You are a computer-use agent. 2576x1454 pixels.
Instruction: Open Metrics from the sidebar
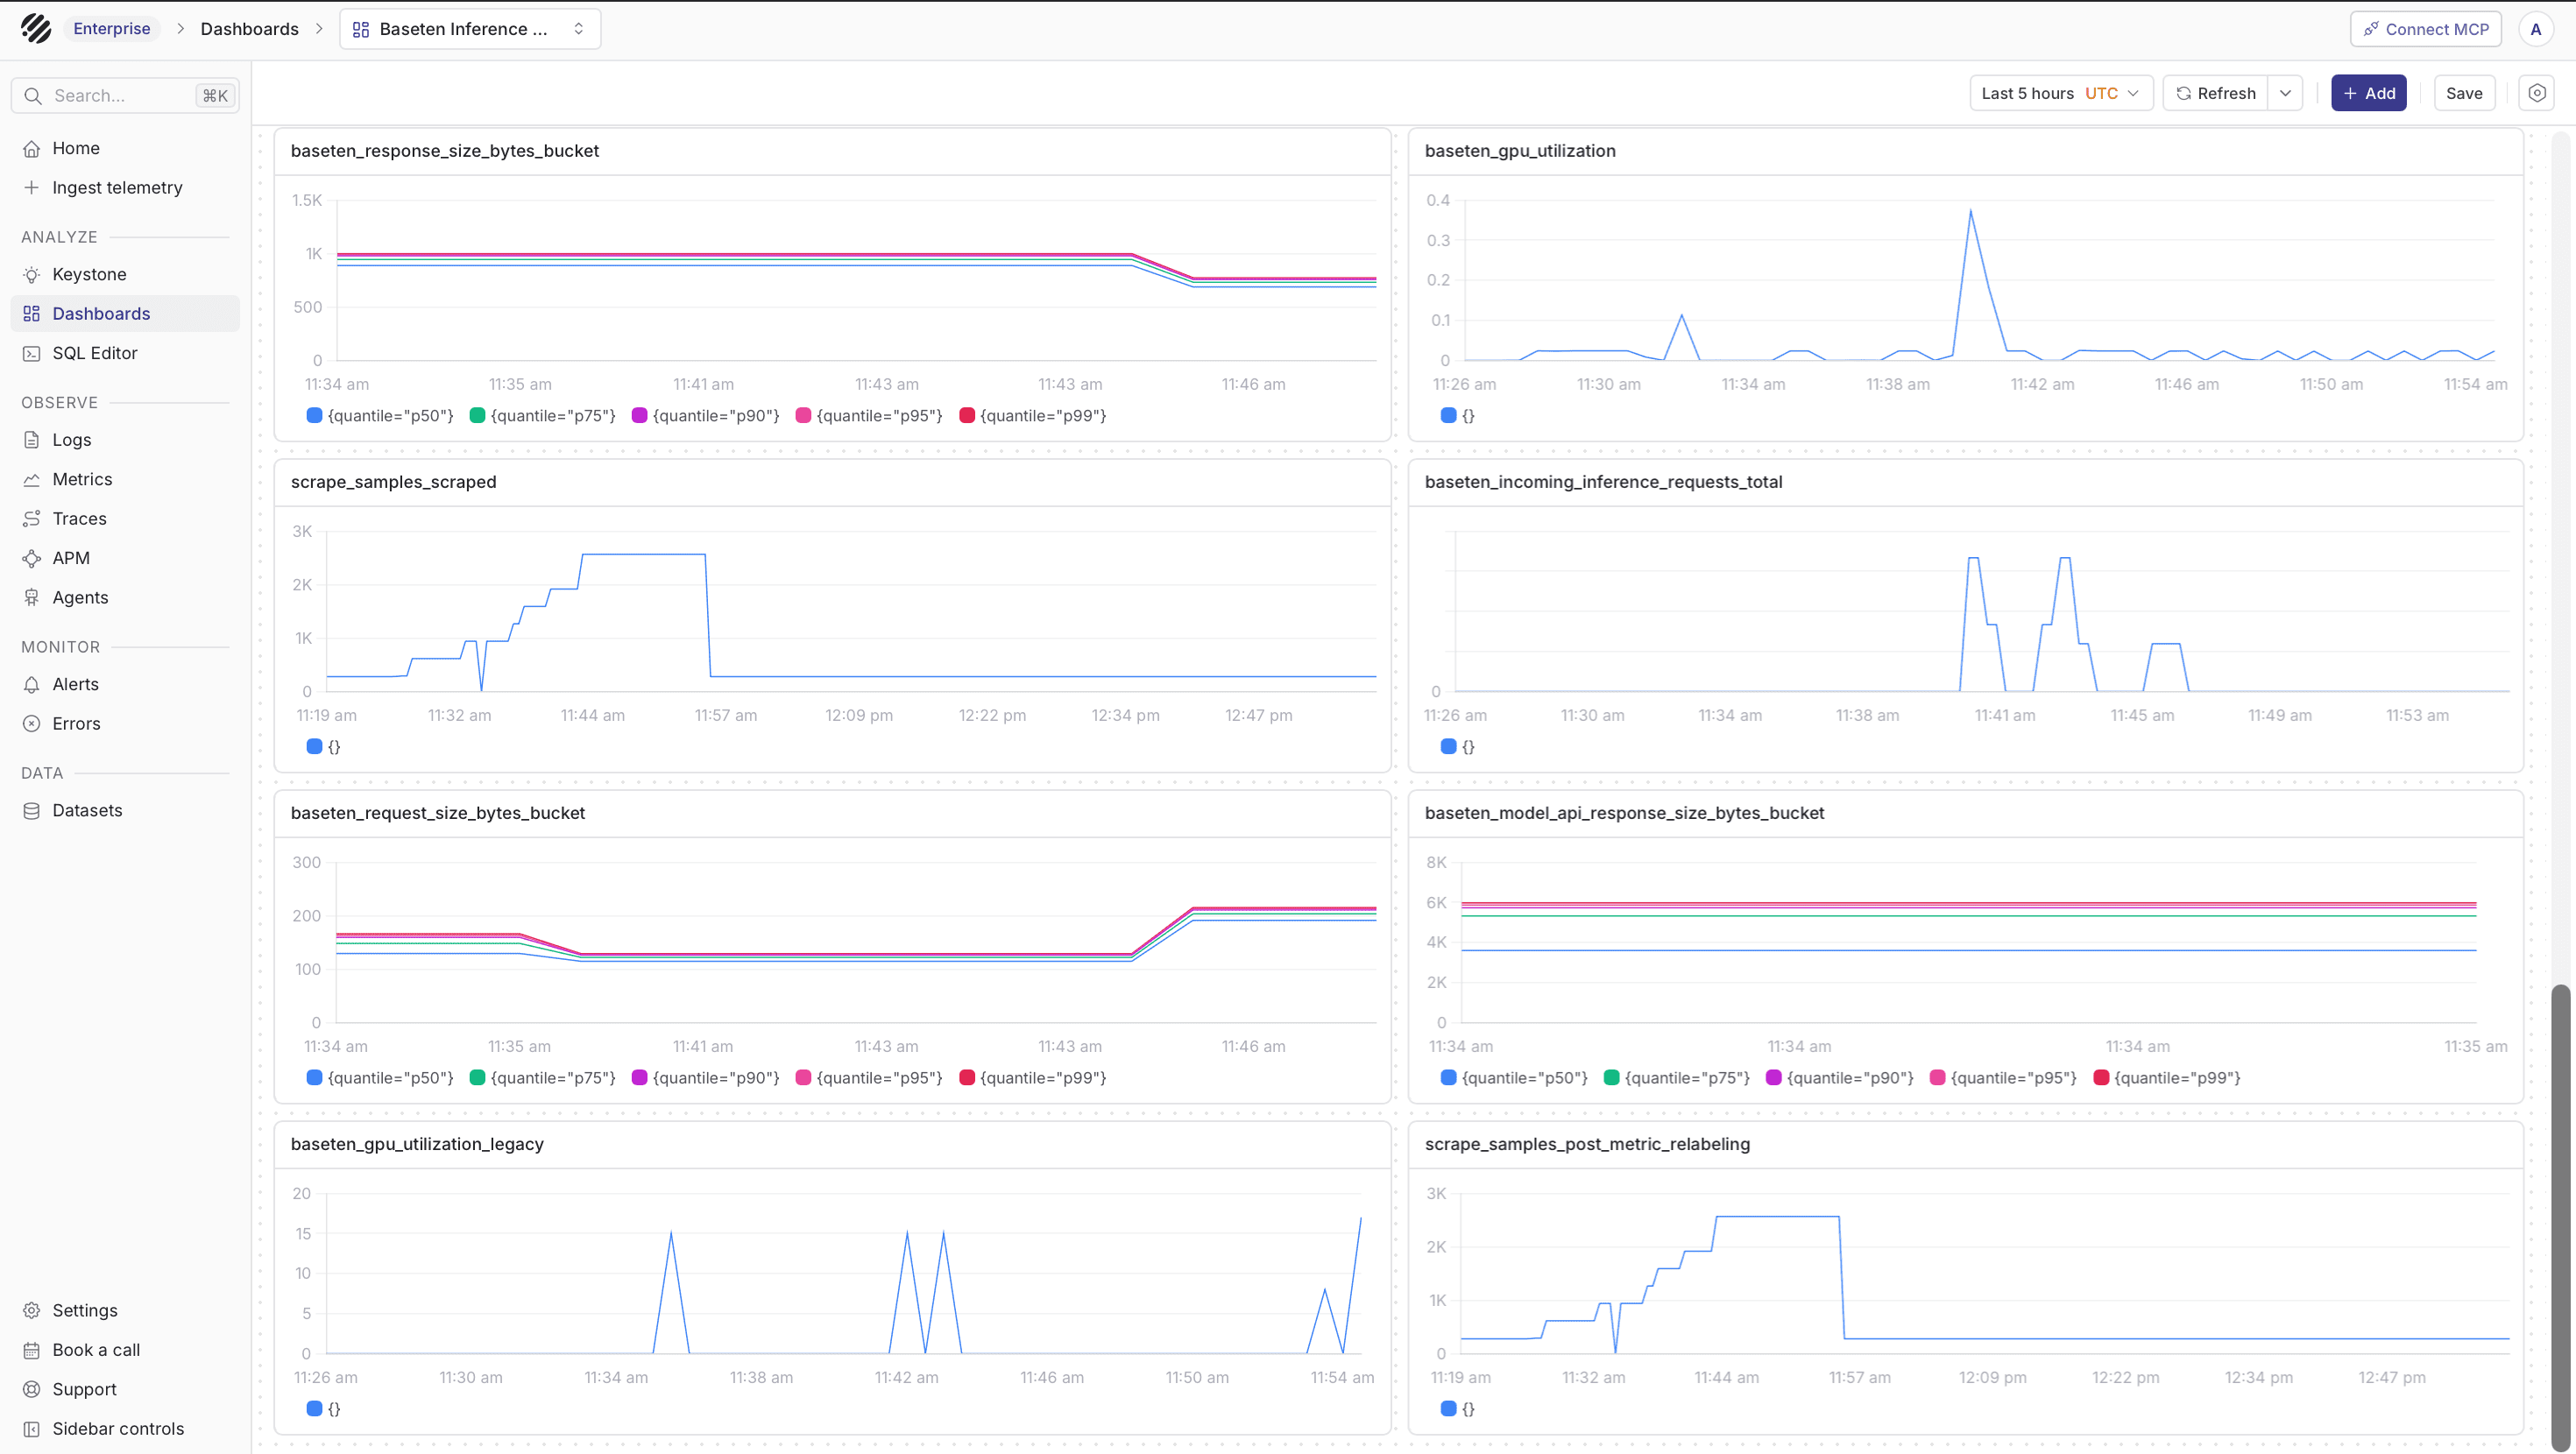[x=125, y=479]
